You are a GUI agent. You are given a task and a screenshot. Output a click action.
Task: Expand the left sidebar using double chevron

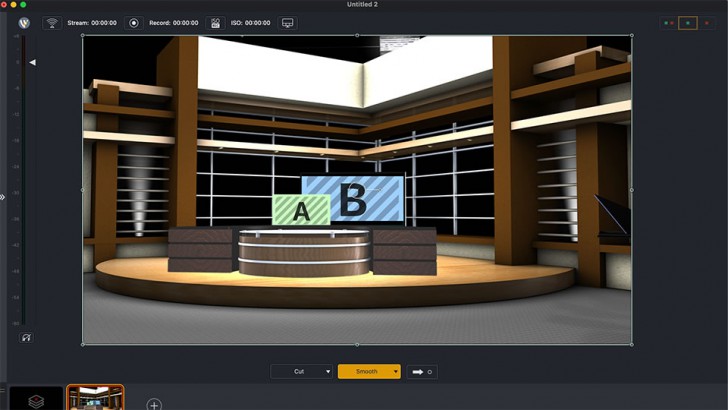[x=3, y=197]
